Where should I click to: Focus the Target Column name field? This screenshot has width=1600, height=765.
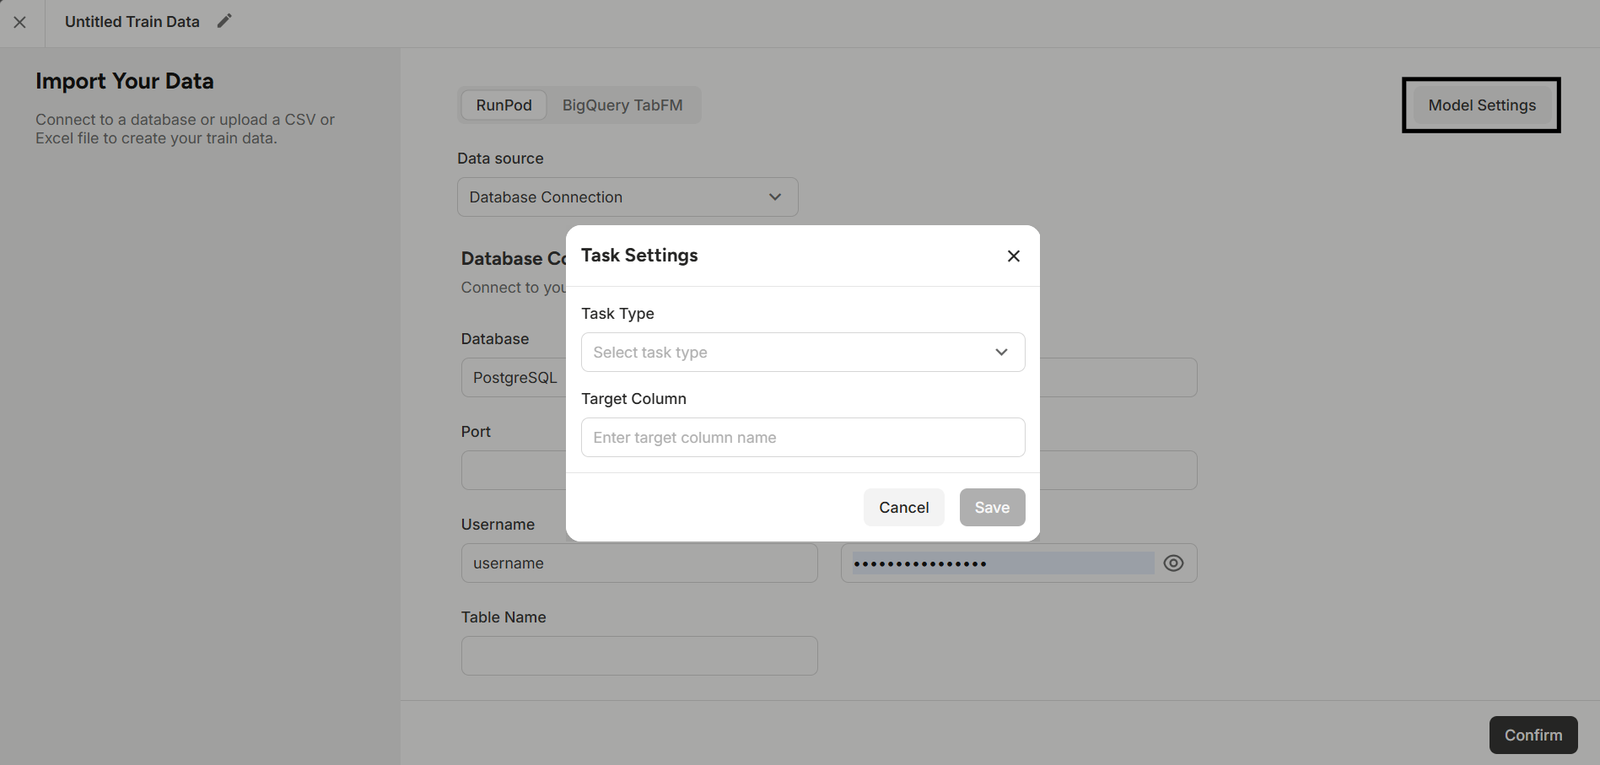803,437
